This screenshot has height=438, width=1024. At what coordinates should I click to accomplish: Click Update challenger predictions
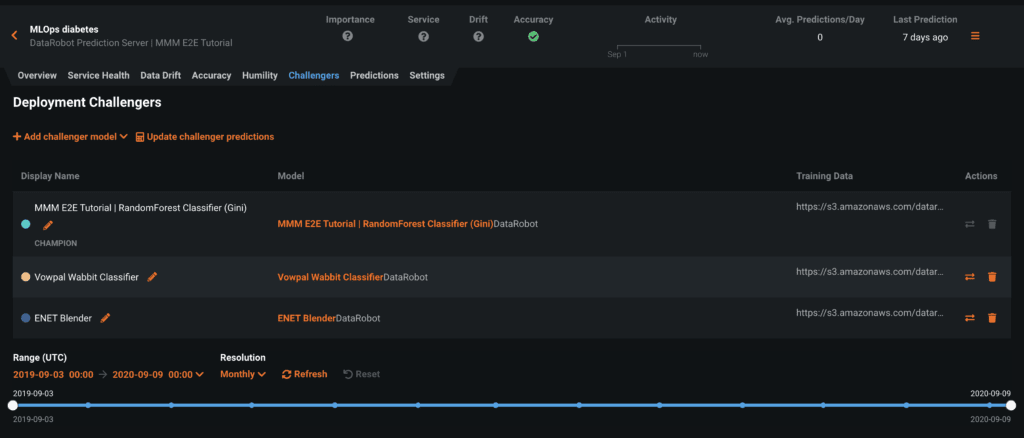pos(205,136)
